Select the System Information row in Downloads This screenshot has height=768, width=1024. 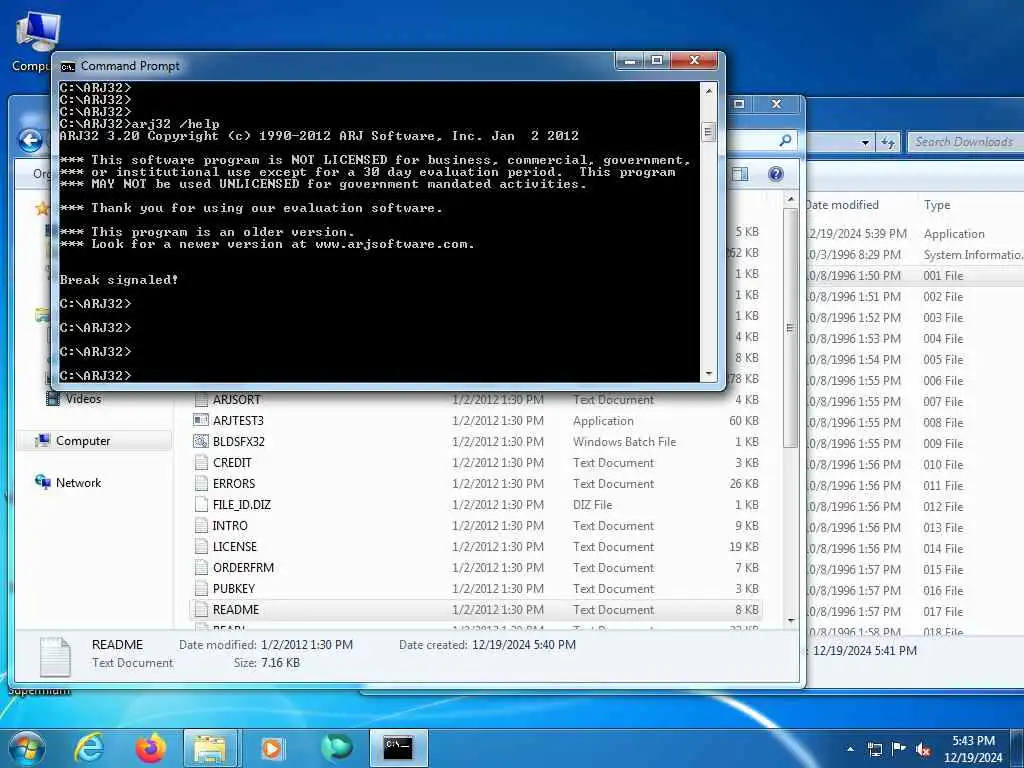(914, 255)
